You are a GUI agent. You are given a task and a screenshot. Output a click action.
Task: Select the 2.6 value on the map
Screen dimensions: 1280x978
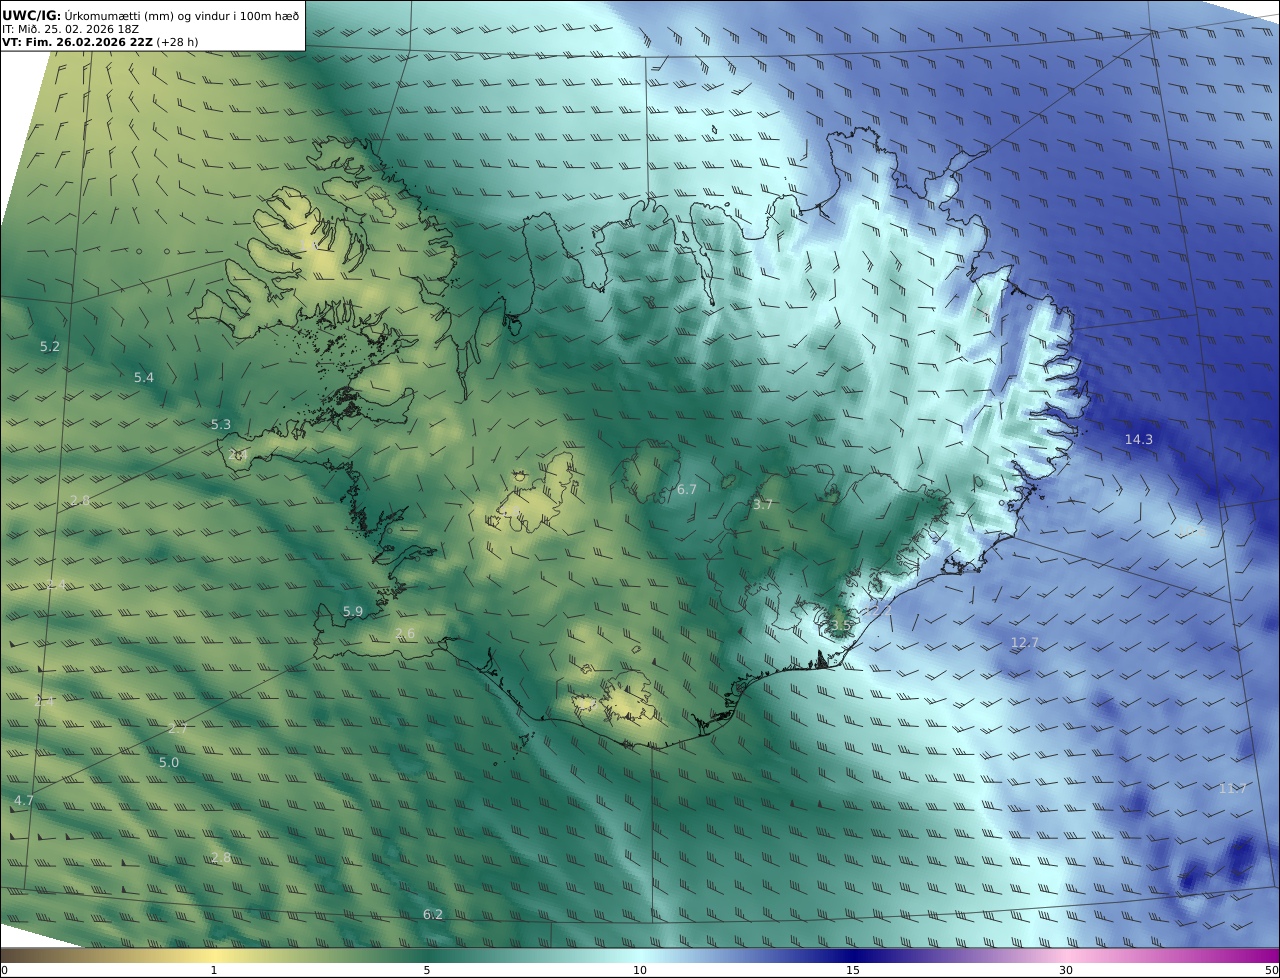click(404, 634)
